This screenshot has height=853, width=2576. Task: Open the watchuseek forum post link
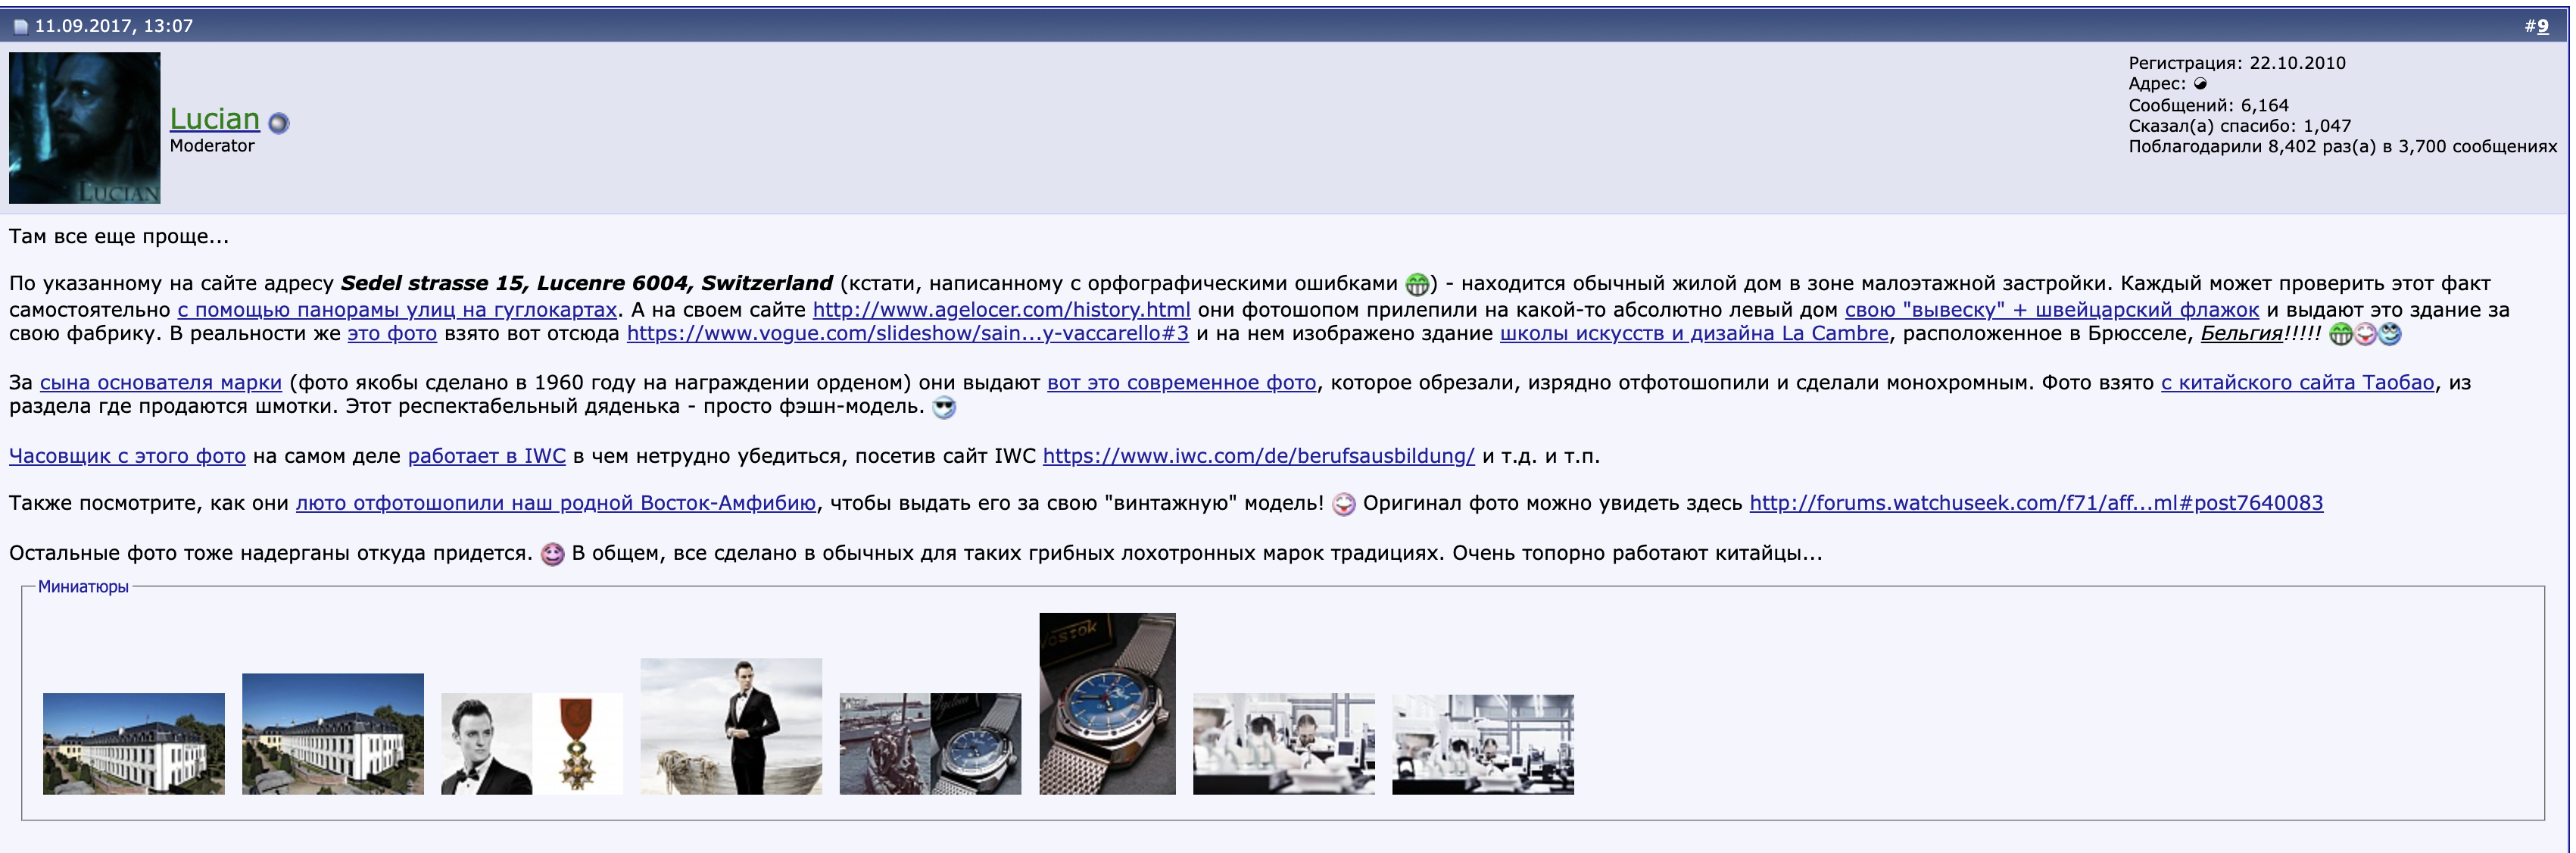[2035, 503]
